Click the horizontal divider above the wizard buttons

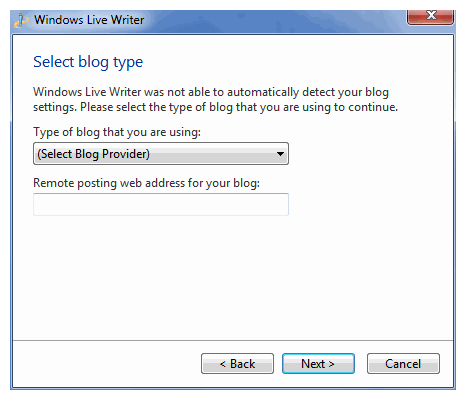coord(233,340)
